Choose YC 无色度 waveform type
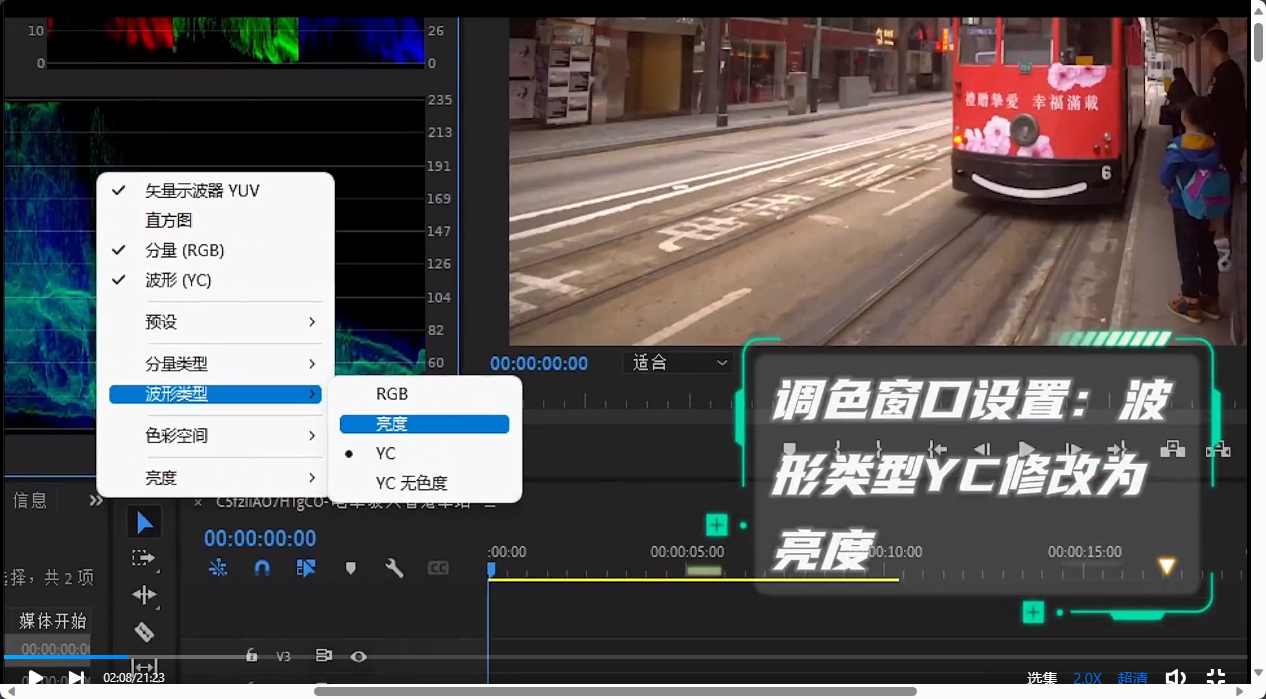 point(424,483)
